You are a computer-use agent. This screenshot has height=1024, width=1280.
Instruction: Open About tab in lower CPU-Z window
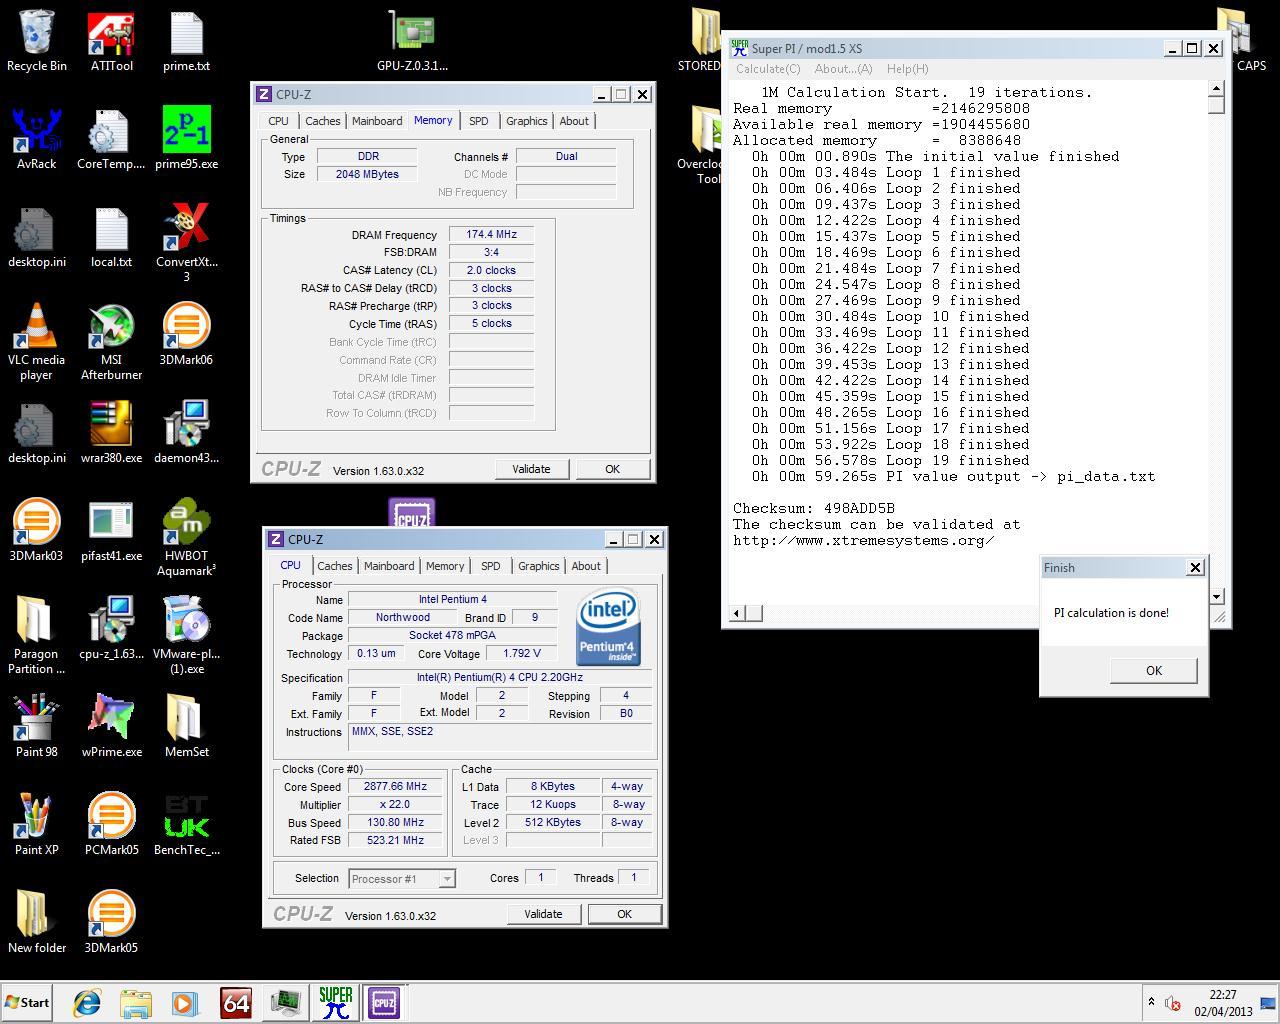(x=586, y=566)
